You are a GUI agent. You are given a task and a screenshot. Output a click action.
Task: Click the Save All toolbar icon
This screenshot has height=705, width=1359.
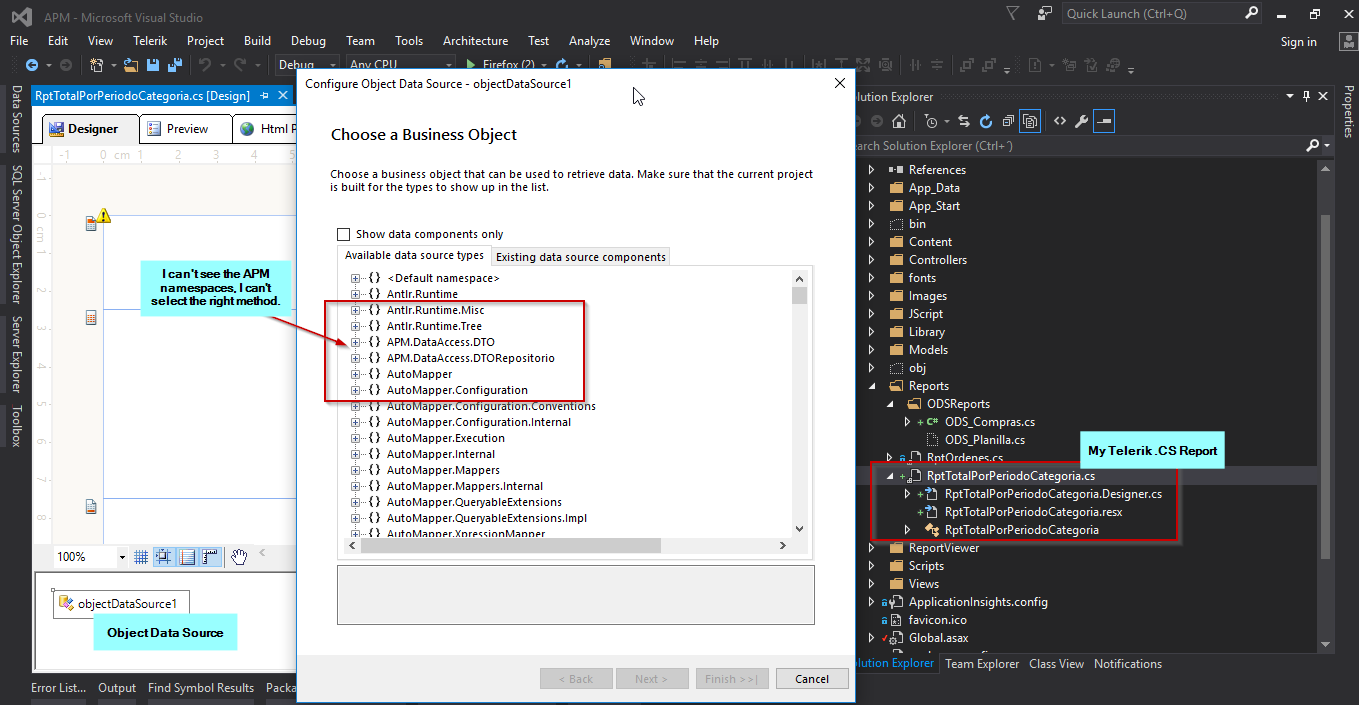[x=175, y=65]
